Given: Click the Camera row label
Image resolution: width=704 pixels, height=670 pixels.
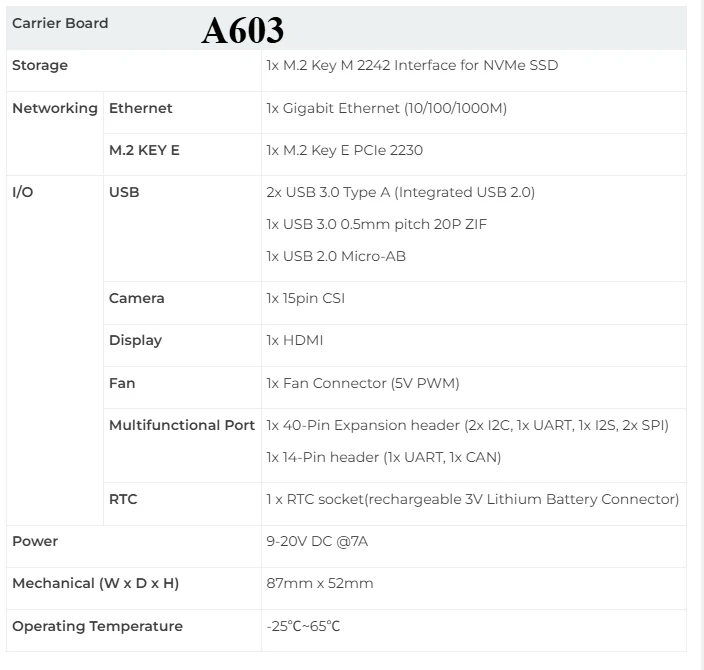Looking at the screenshot, I should coord(137,298).
